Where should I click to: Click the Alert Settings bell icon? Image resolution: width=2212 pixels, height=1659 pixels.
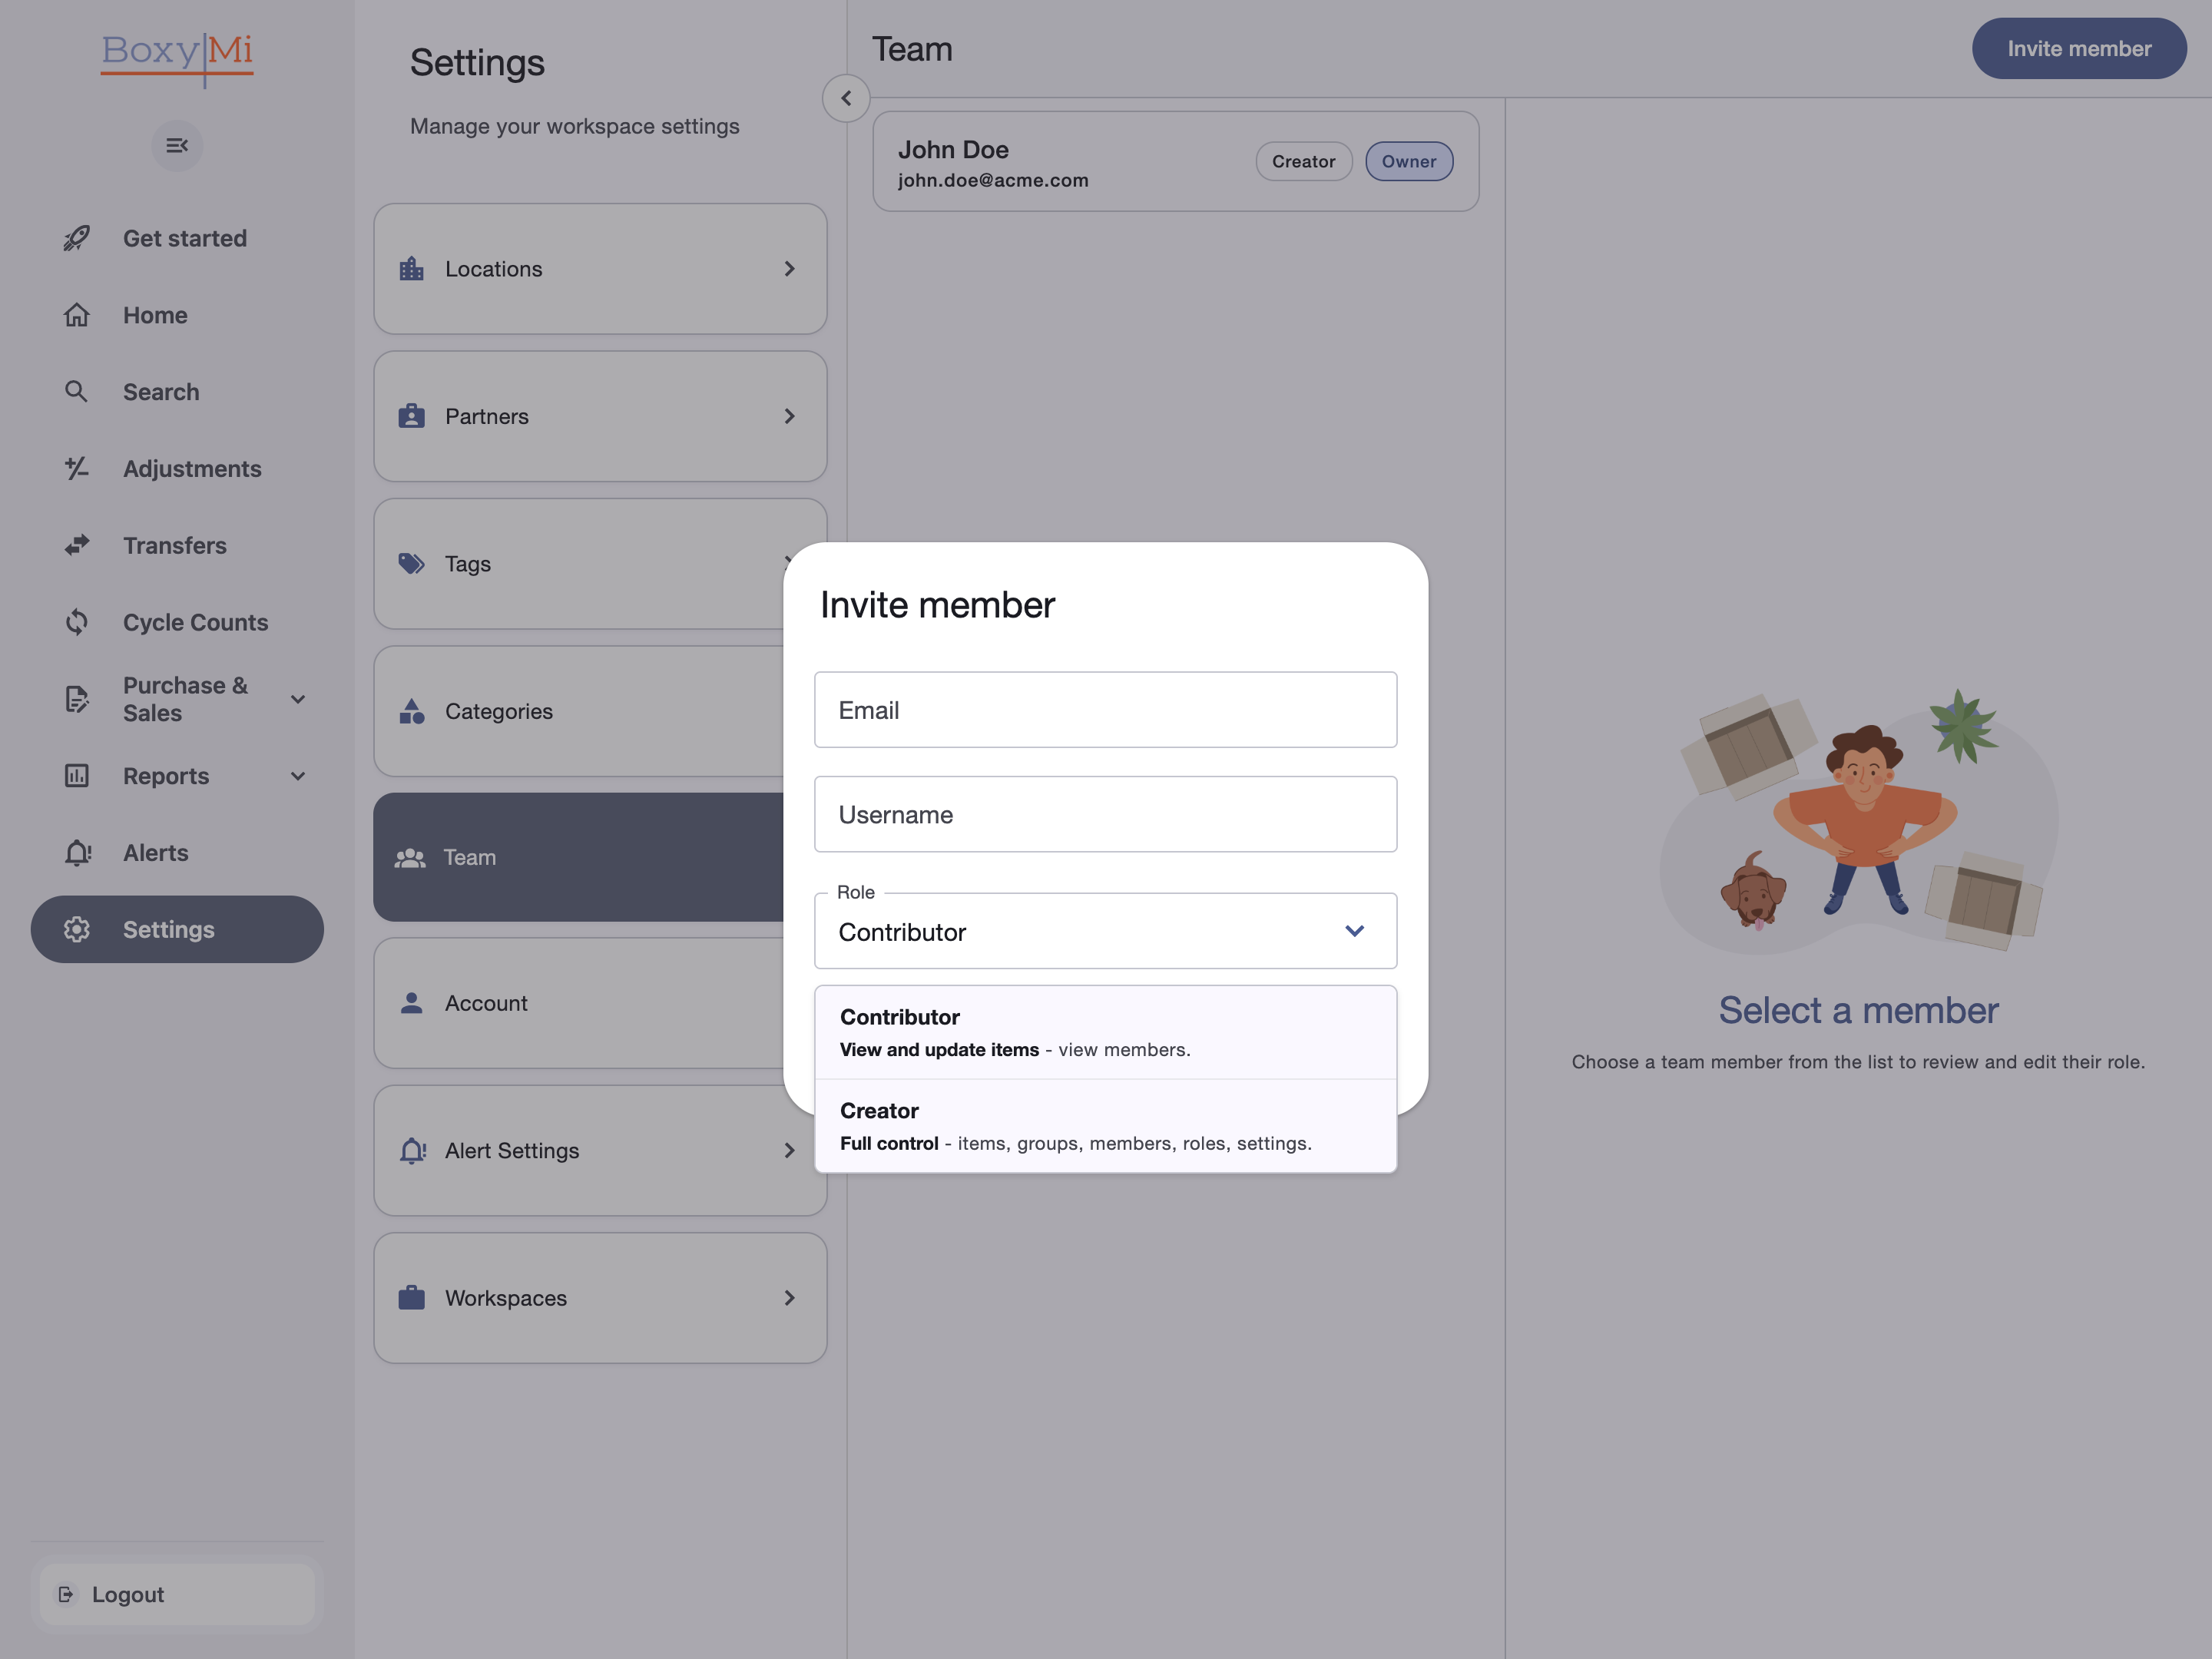[x=413, y=1151]
